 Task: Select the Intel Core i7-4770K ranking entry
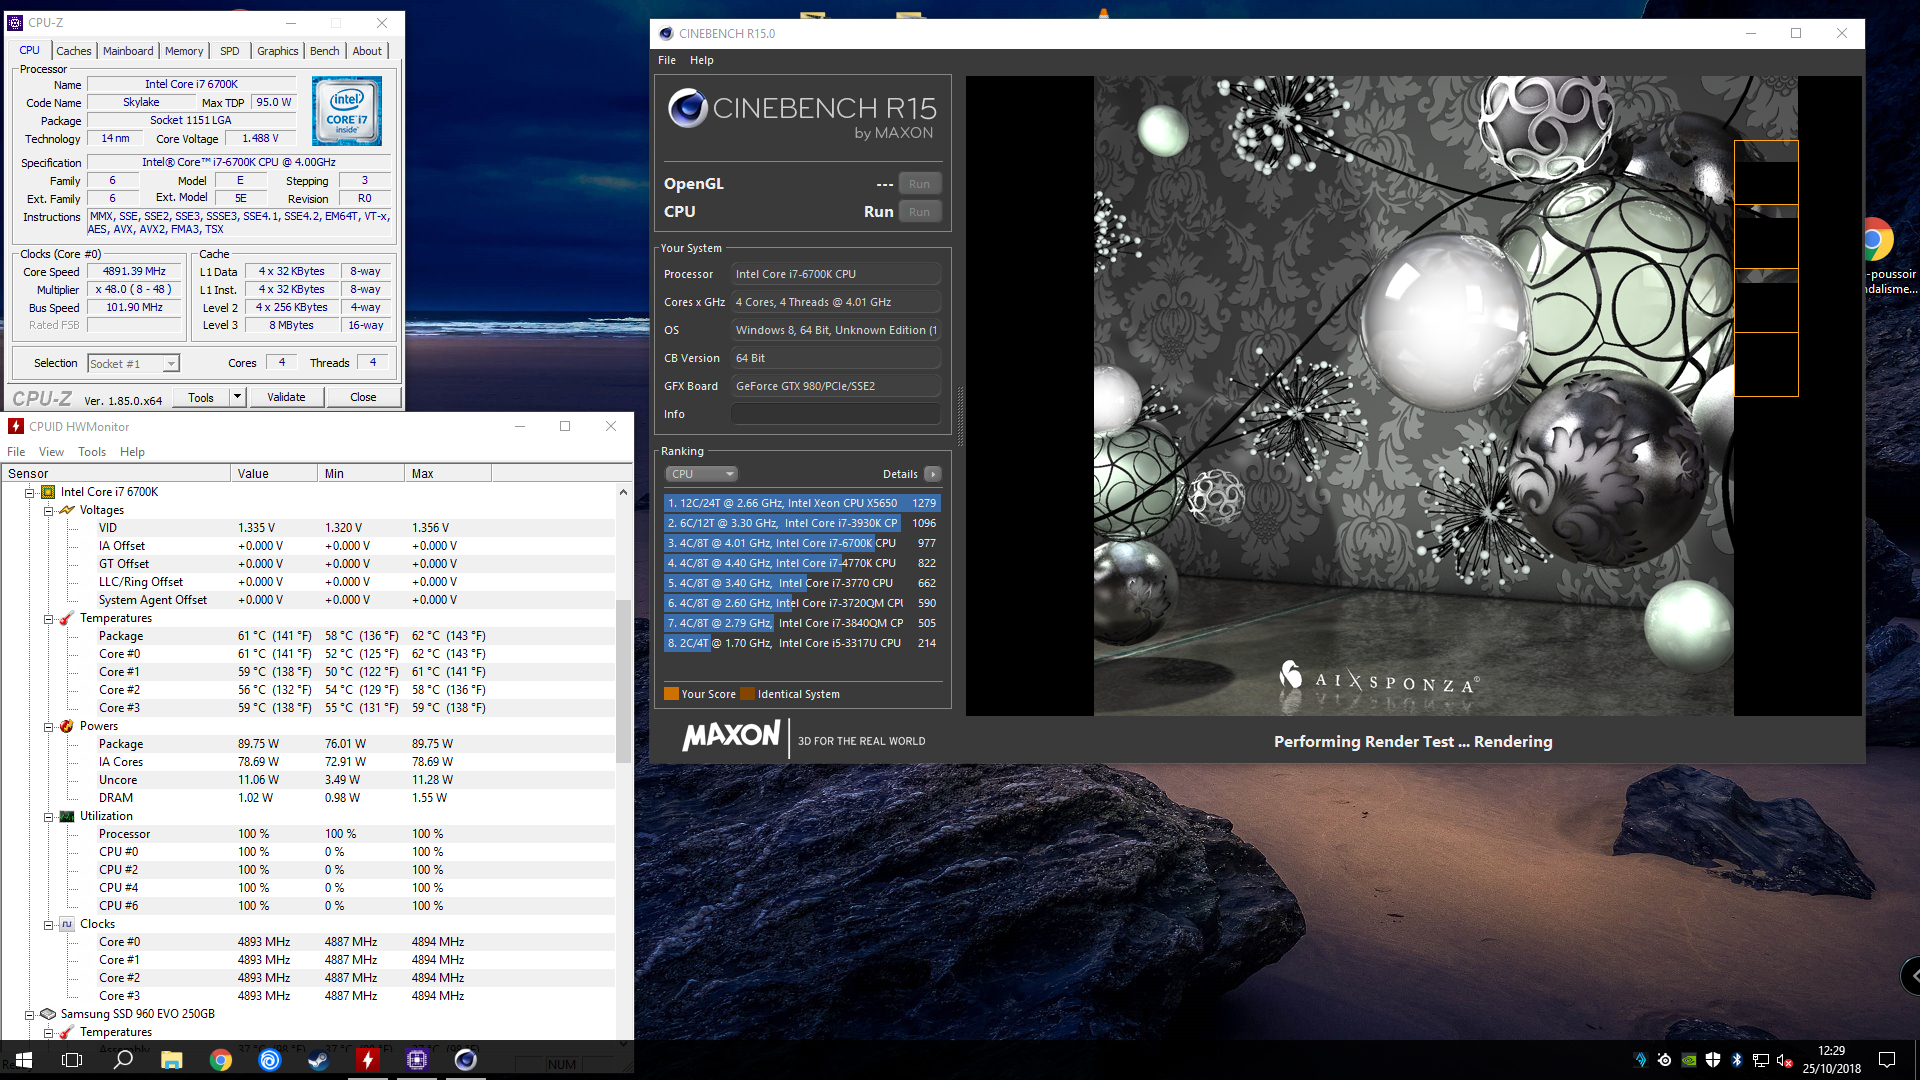pyautogui.click(x=802, y=564)
